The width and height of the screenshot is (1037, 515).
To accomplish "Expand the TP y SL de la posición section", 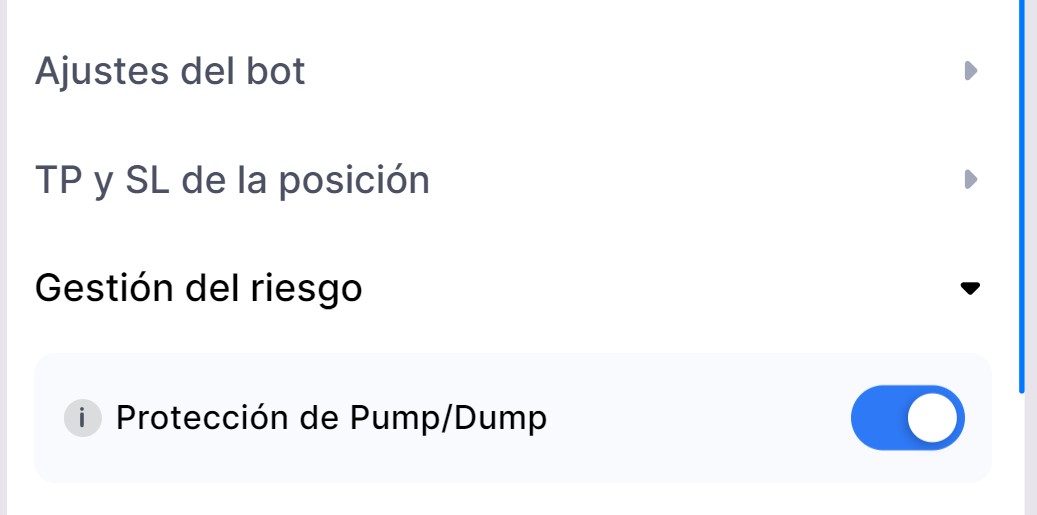I will [507, 179].
